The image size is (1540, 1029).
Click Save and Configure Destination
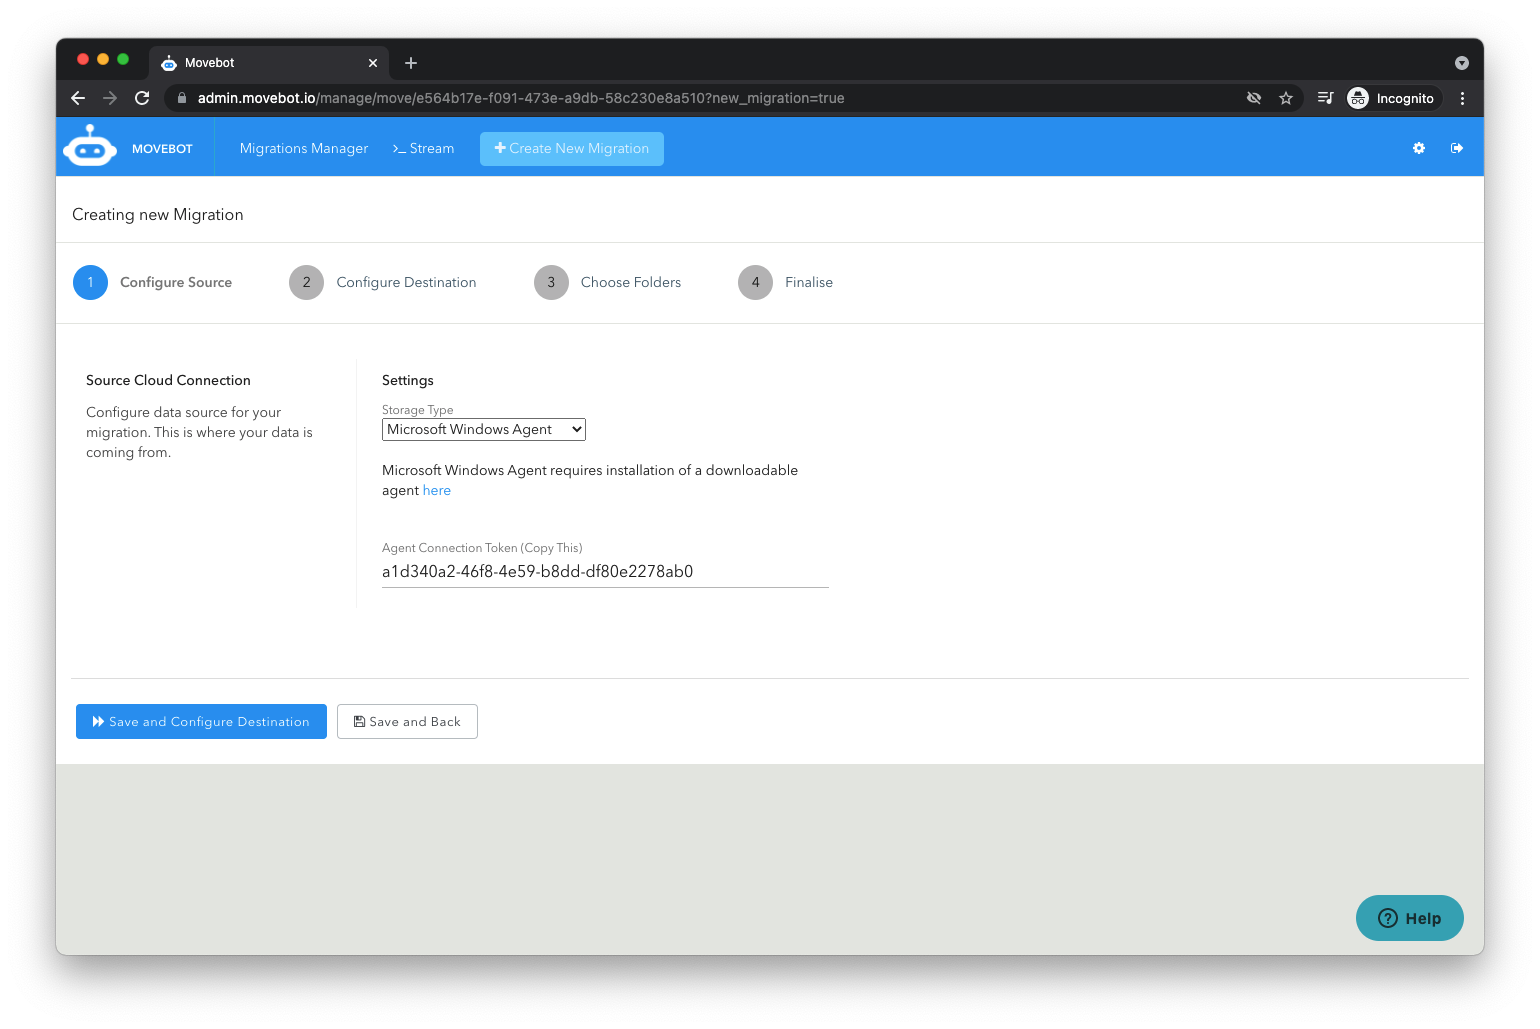(201, 721)
